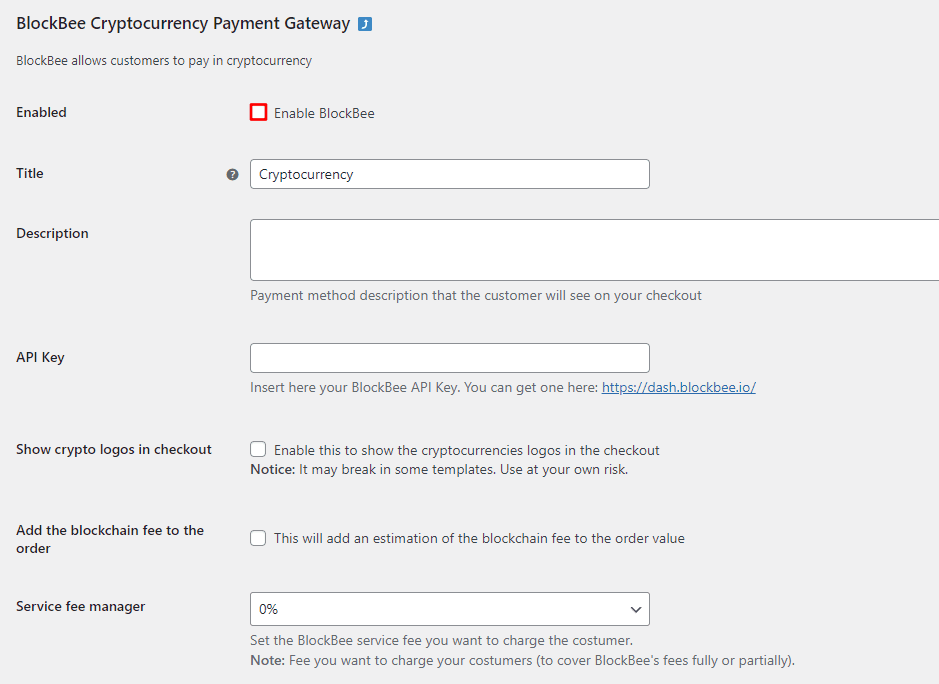Check Show crypto logos in checkout option
939x684 pixels.
258,449
